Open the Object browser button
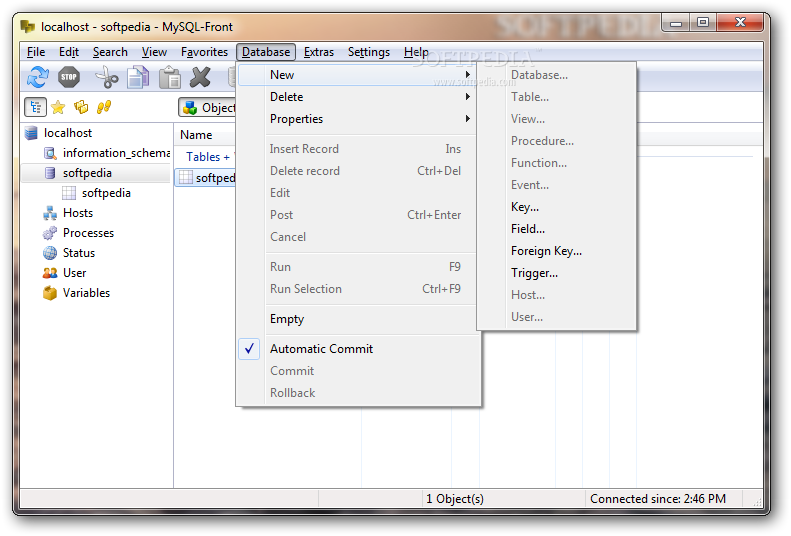This screenshot has height=536, width=791. coord(207,107)
